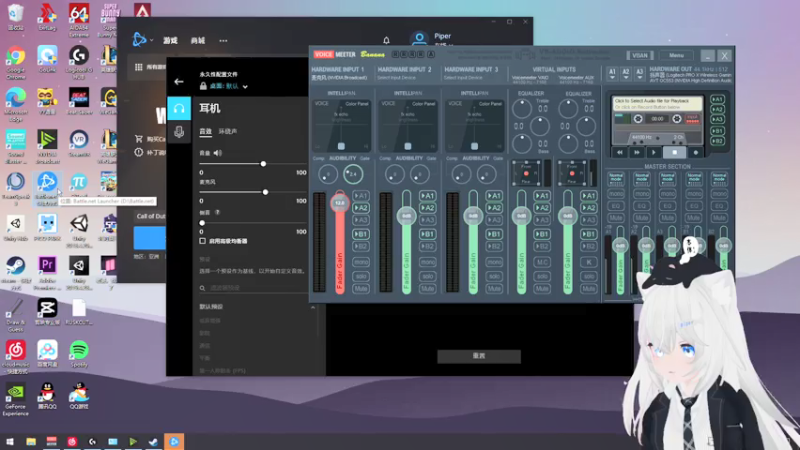The image size is (800, 450).
Task: Toggle solo on Hardware Input 2
Action: tap(428, 276)
